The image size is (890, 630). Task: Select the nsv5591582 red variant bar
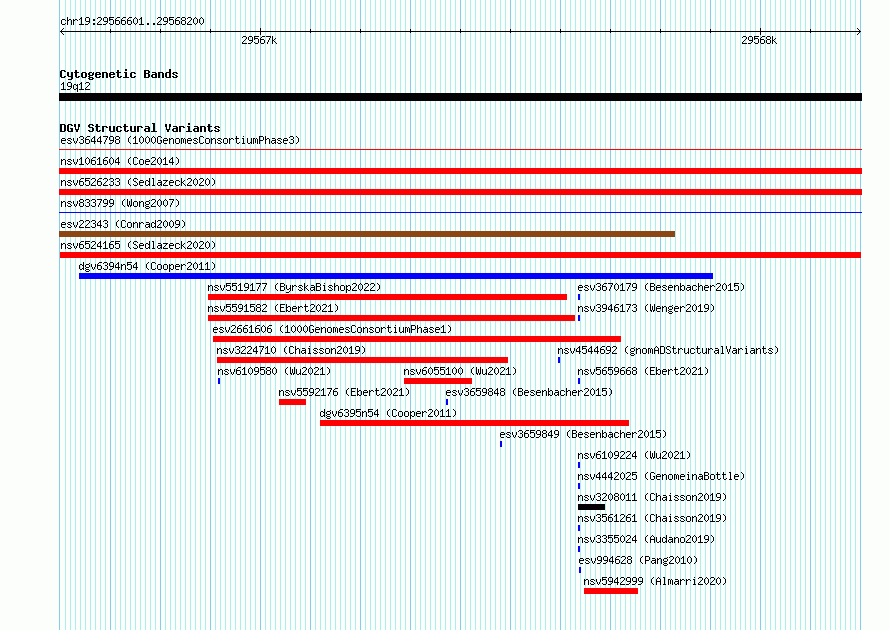(391, 318)
